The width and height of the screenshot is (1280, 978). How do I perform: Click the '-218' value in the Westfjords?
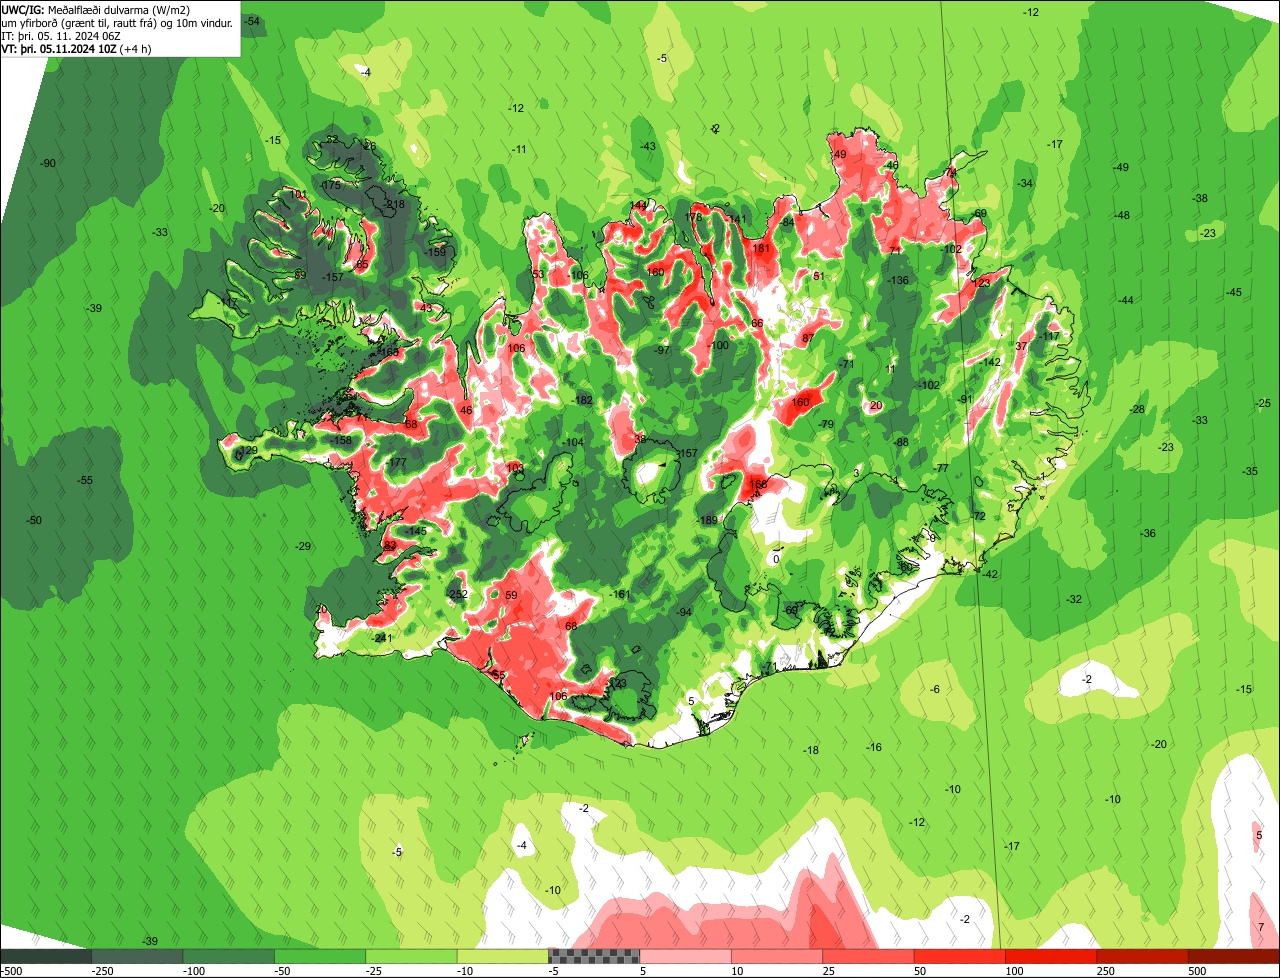pyautogui.click(x=395, y=204)
